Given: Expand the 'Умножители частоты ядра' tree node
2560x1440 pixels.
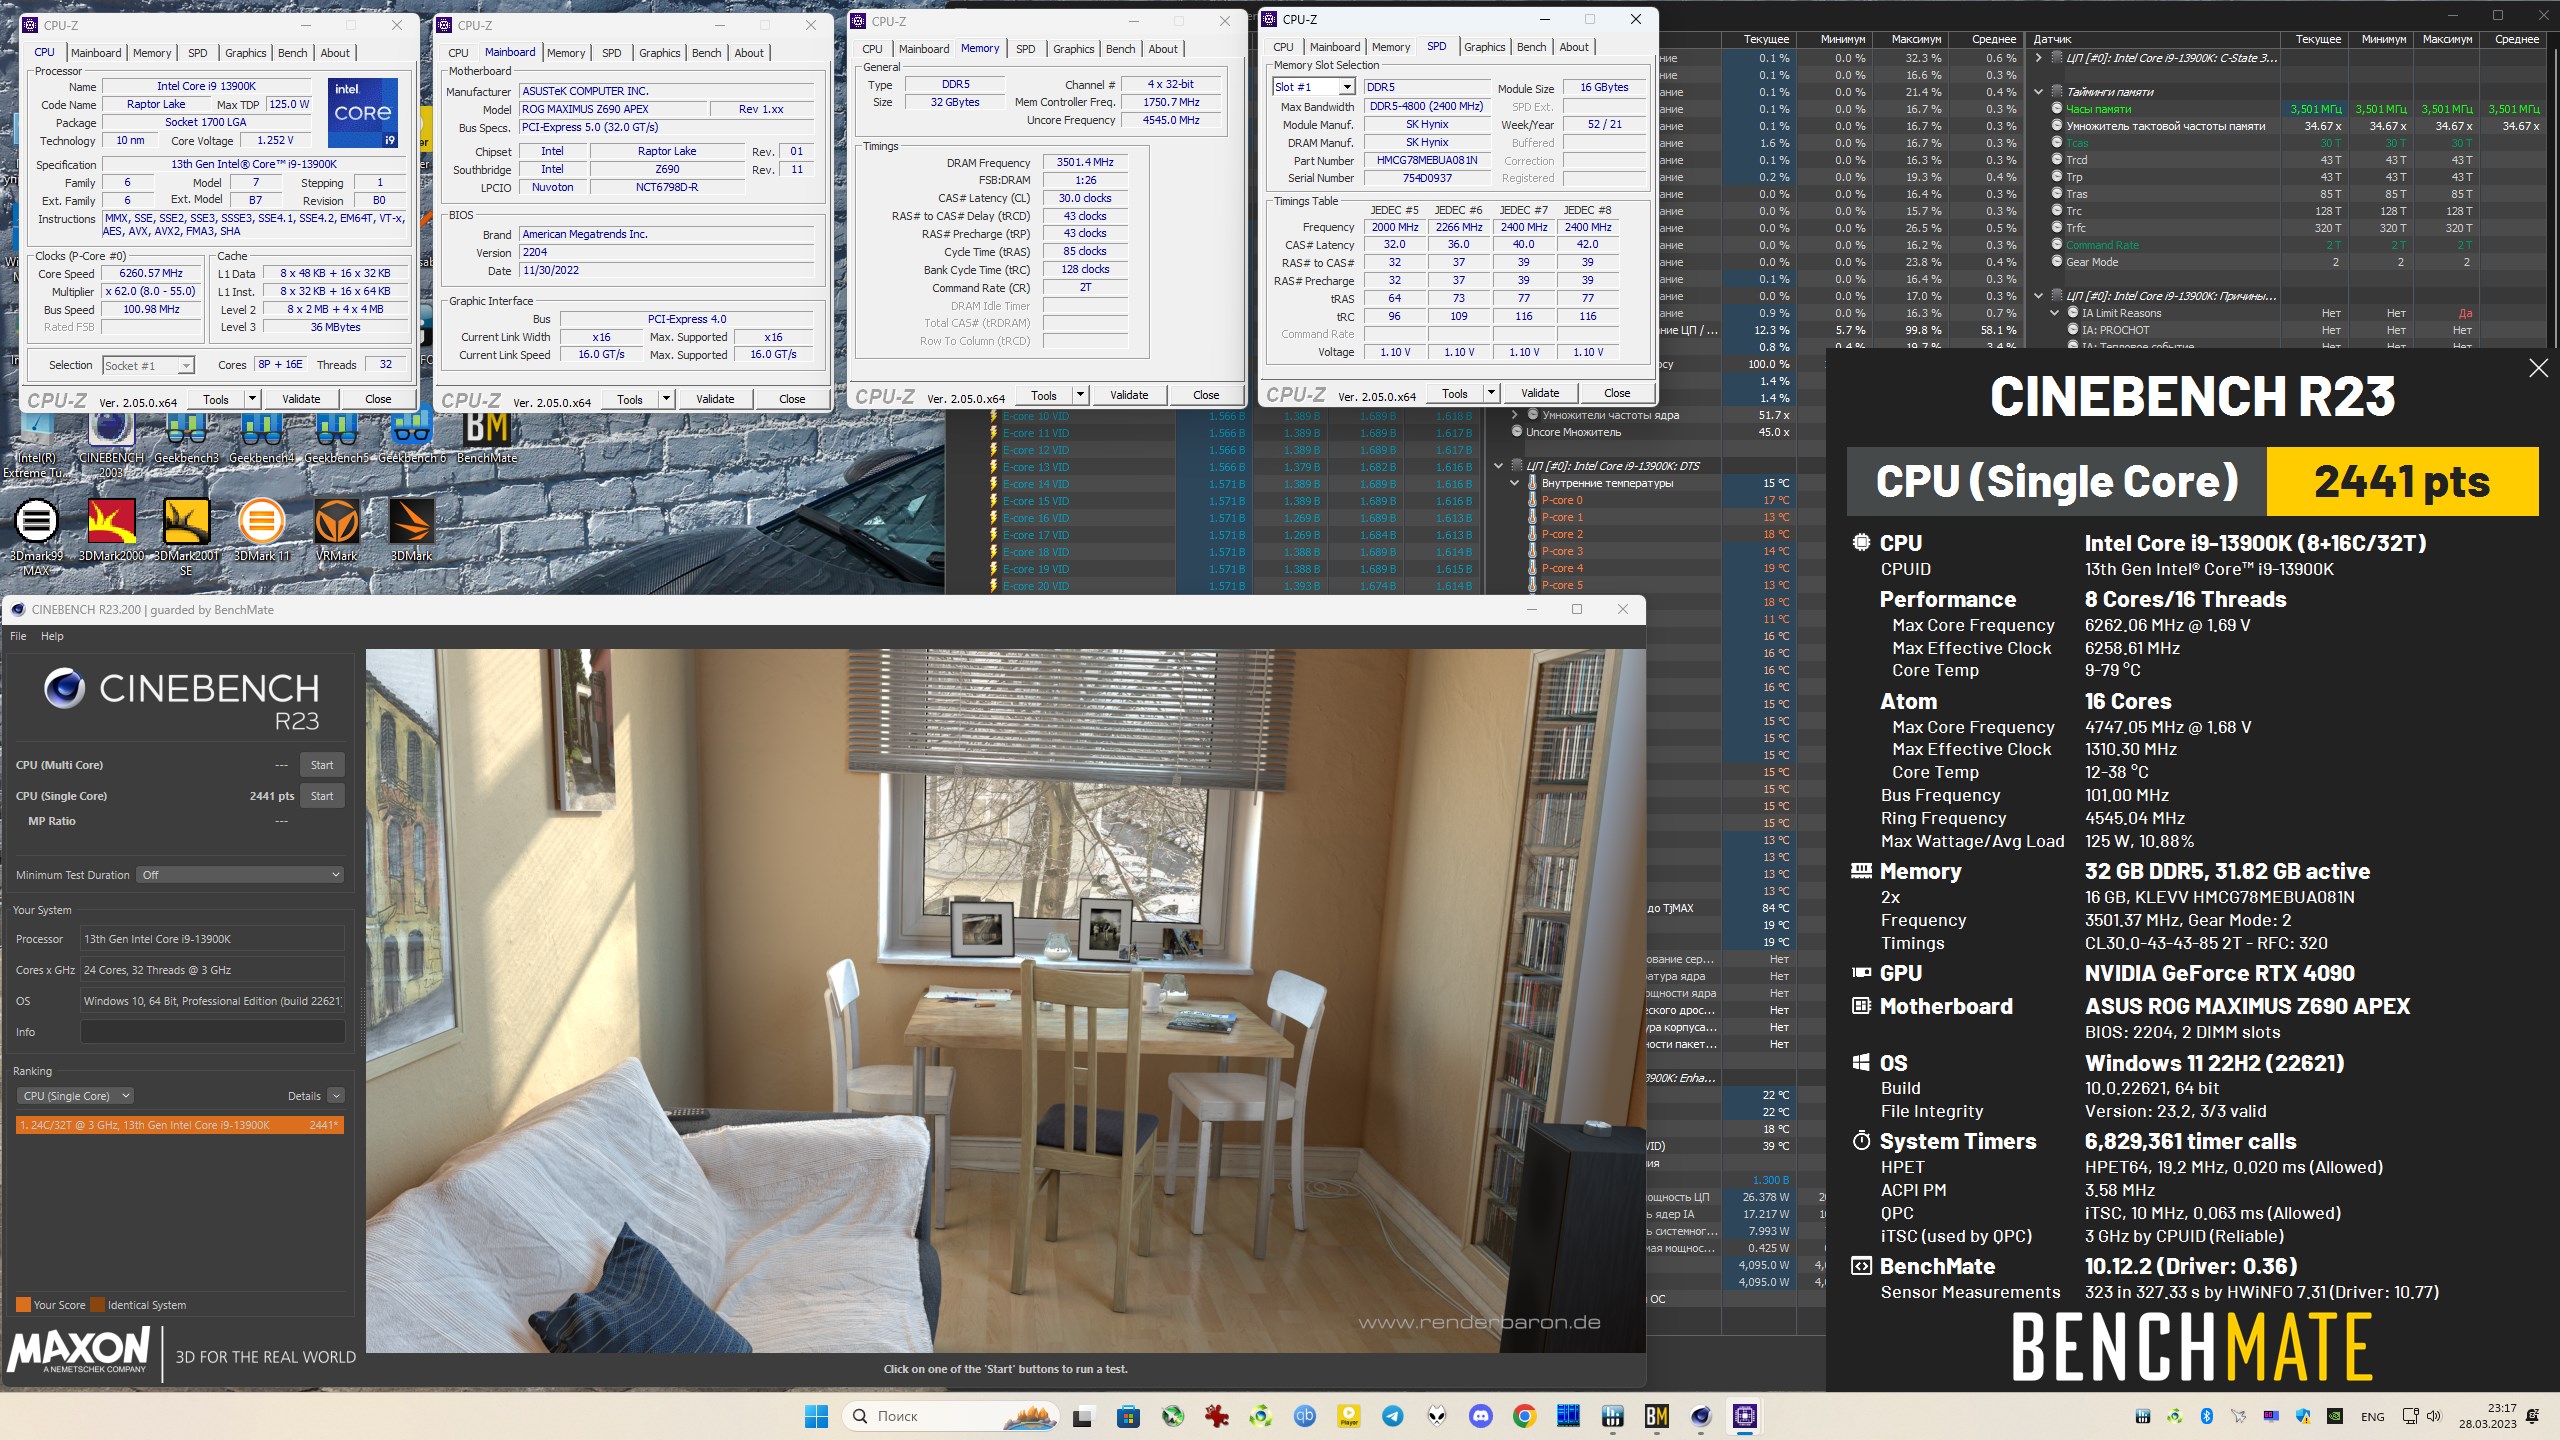Looking at the screenshot, I should click(x=1515, y=415).
